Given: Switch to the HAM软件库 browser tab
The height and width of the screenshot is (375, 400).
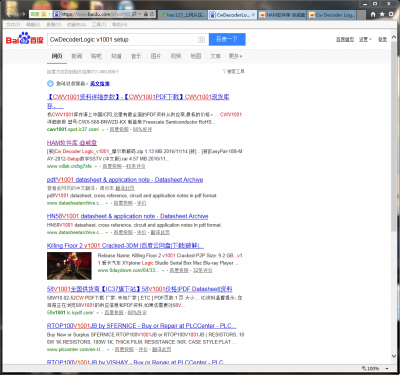Looking at the screenshot, I should pos(282,15).
